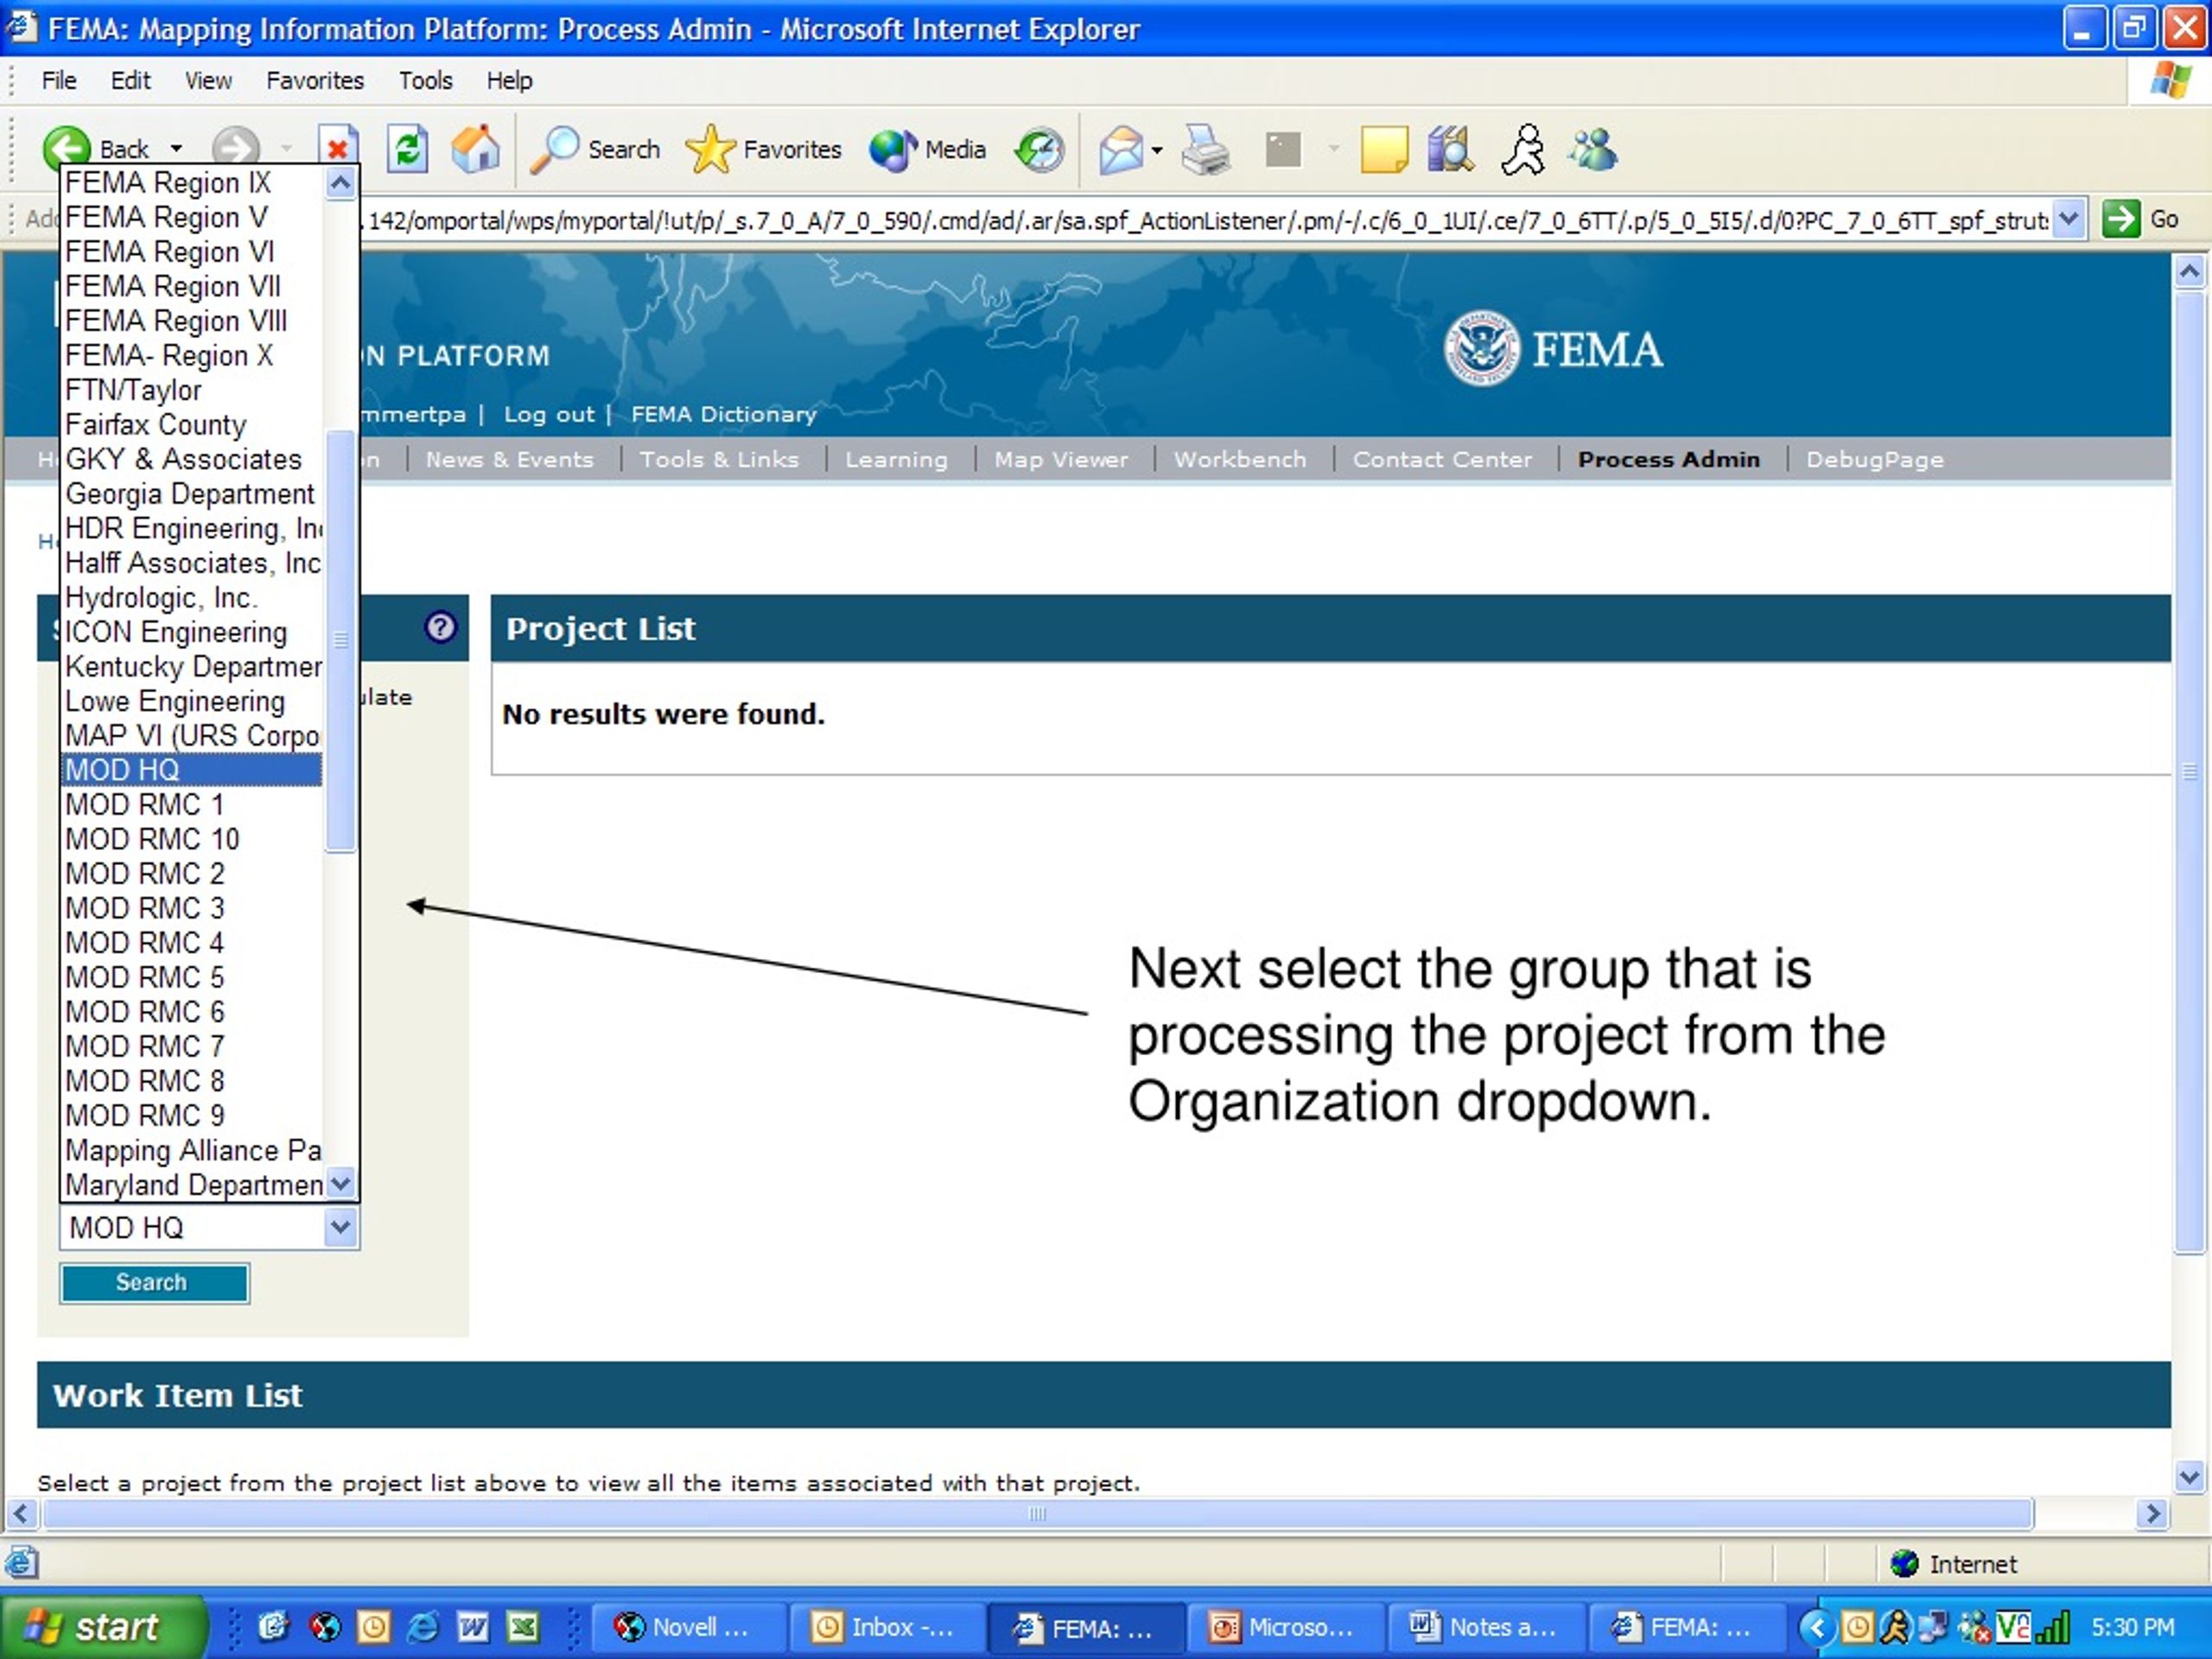Select MOD RMC 9 option

click(192, 1115)
